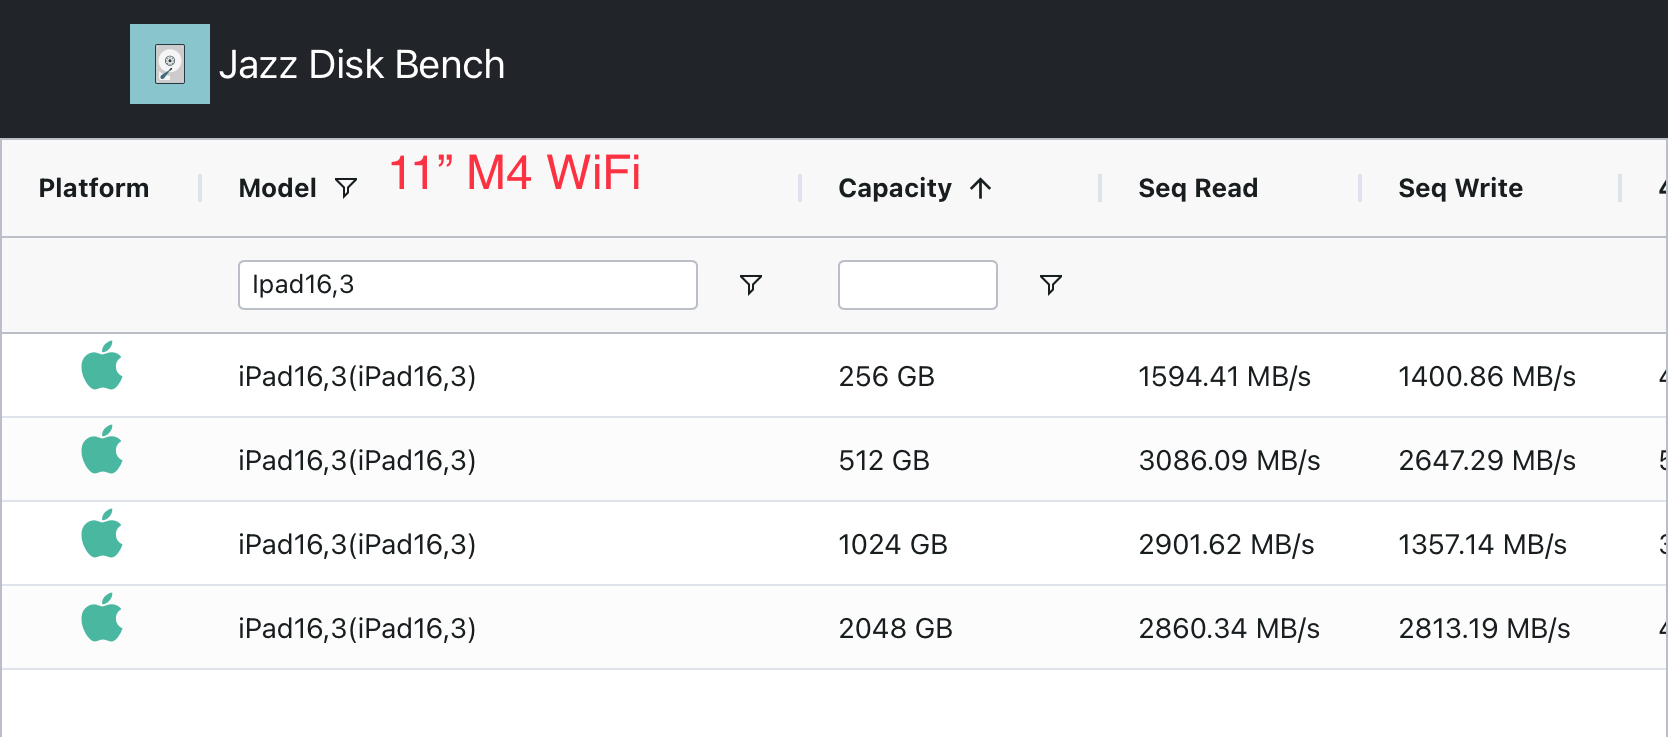Screen dimensions: 1668x737
Task: Click the Apple icon in 1024 GB row
Action: pos(102,534)
